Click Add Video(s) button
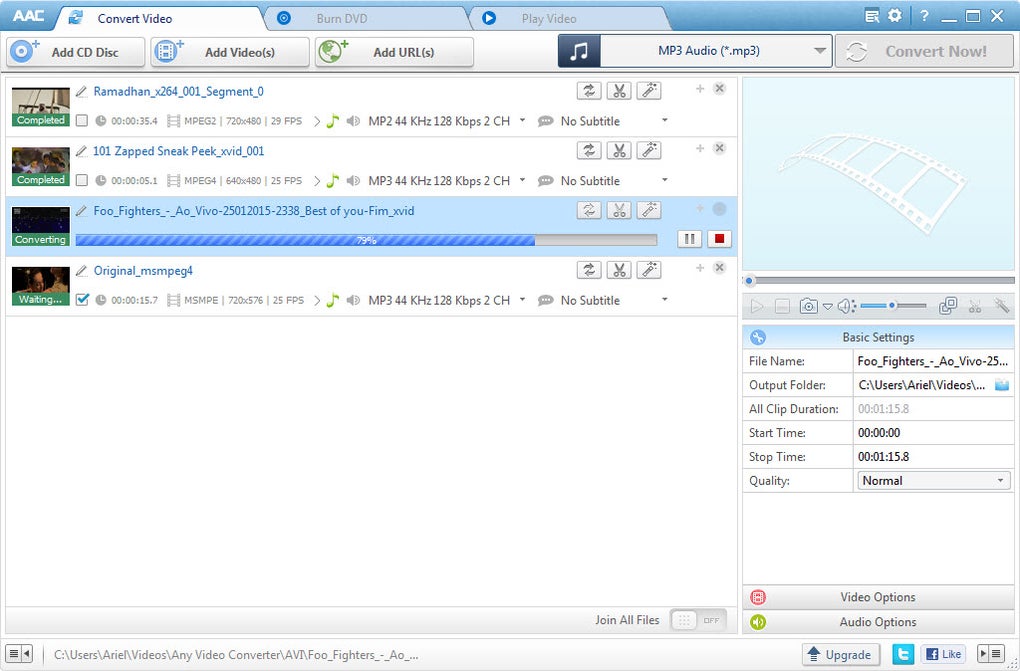 pyautogui.click(x=230, y=52)
